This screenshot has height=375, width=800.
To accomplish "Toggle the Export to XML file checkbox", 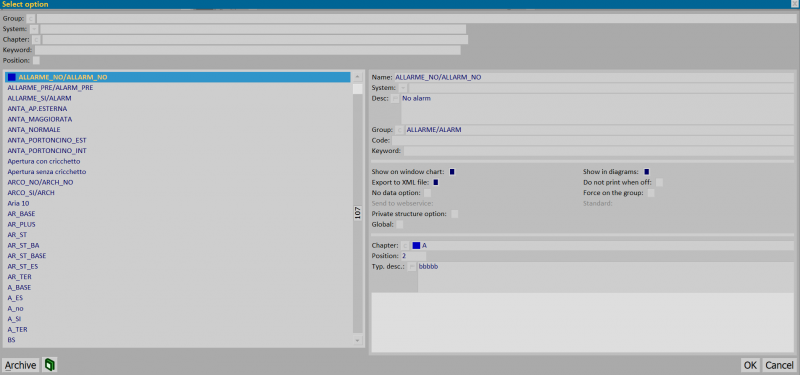I will pyautogui.click(x=436, y=182).
